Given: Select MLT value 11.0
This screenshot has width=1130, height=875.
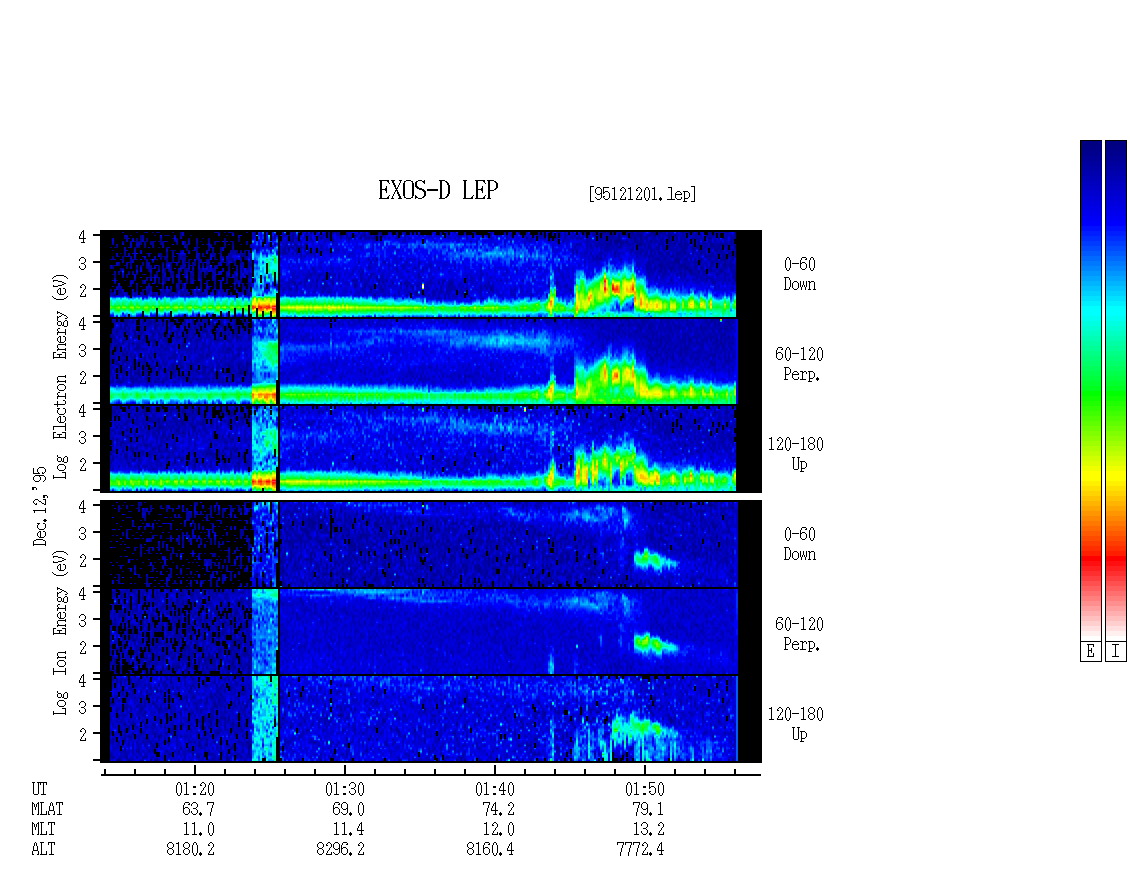Looking at the screenshot, I should (198, 829).
